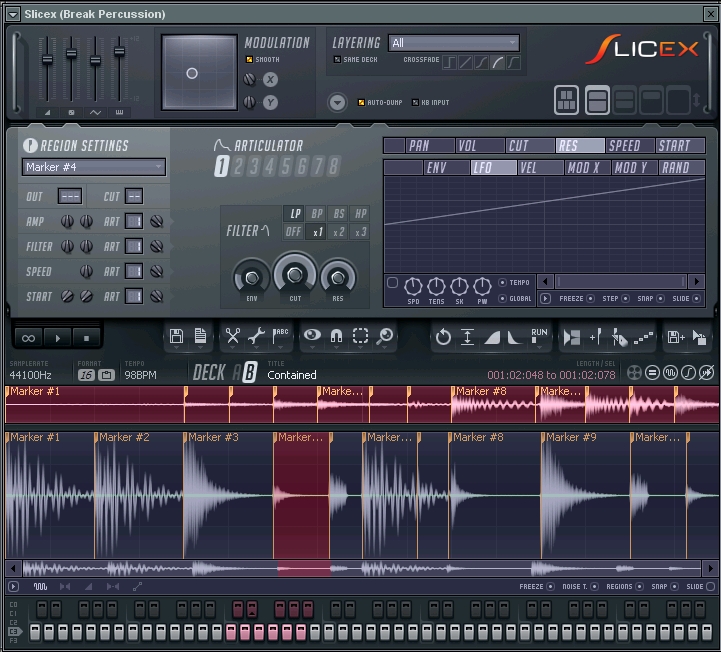Open the Layering All dropdown
This screenshot has height=652, width=721.
point(453,43)
